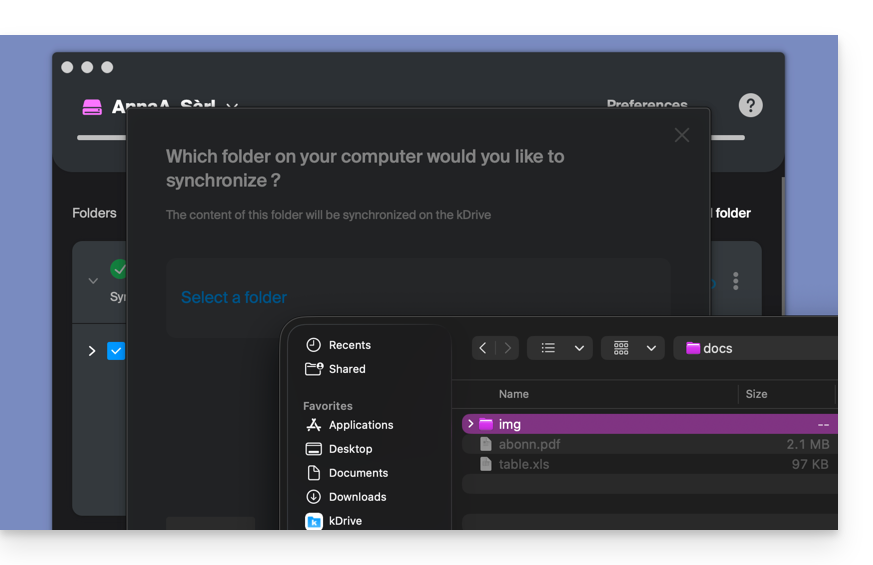Image resolution: width=873 pixels, height=565 pixels.
Task: Sort files by the Name column header
Action: pos(514,394)
